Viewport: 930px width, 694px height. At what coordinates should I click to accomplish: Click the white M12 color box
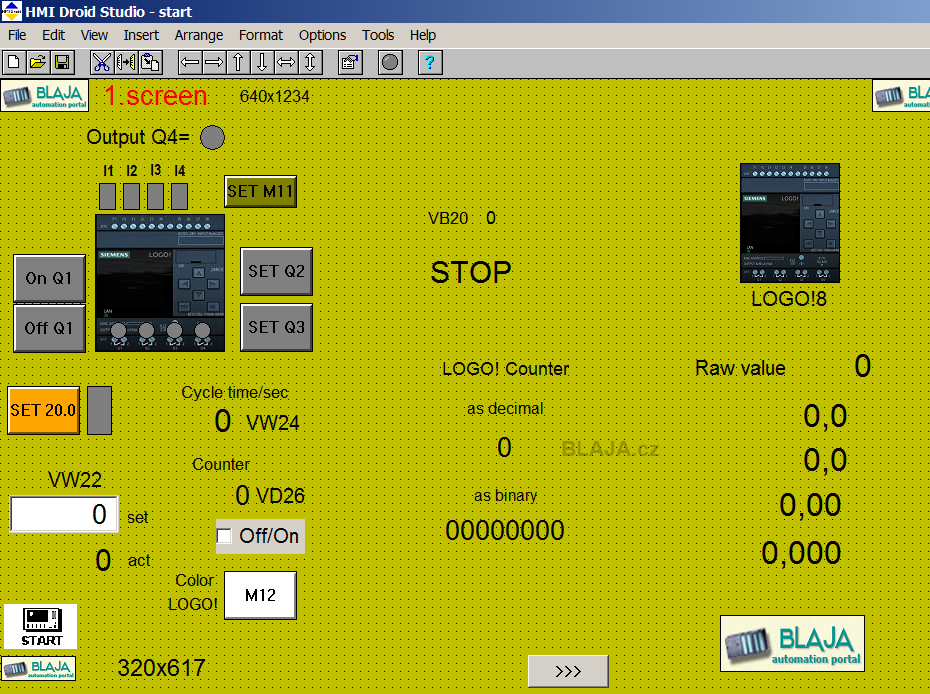260,595
